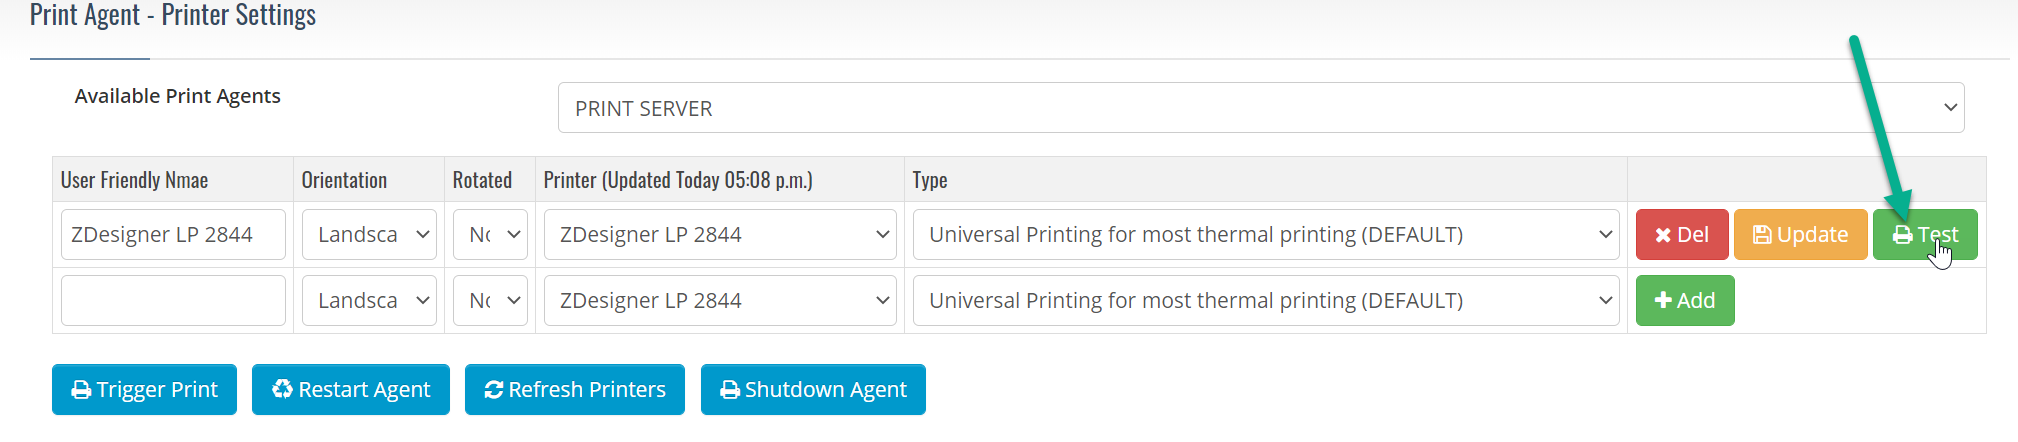Open second row Rotated dropdown

(490, 301)
